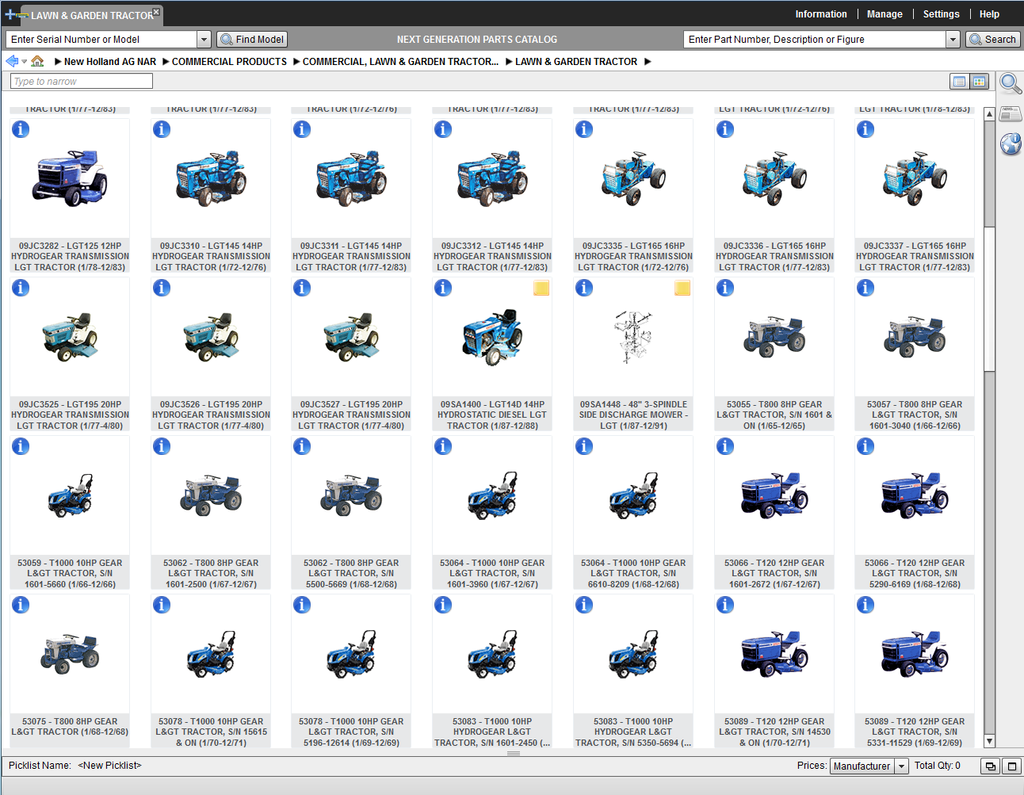Open the yellow note on 09SA1400 LGT14D
This screenshot has height=795, width=1024.
tap(541, 289)
